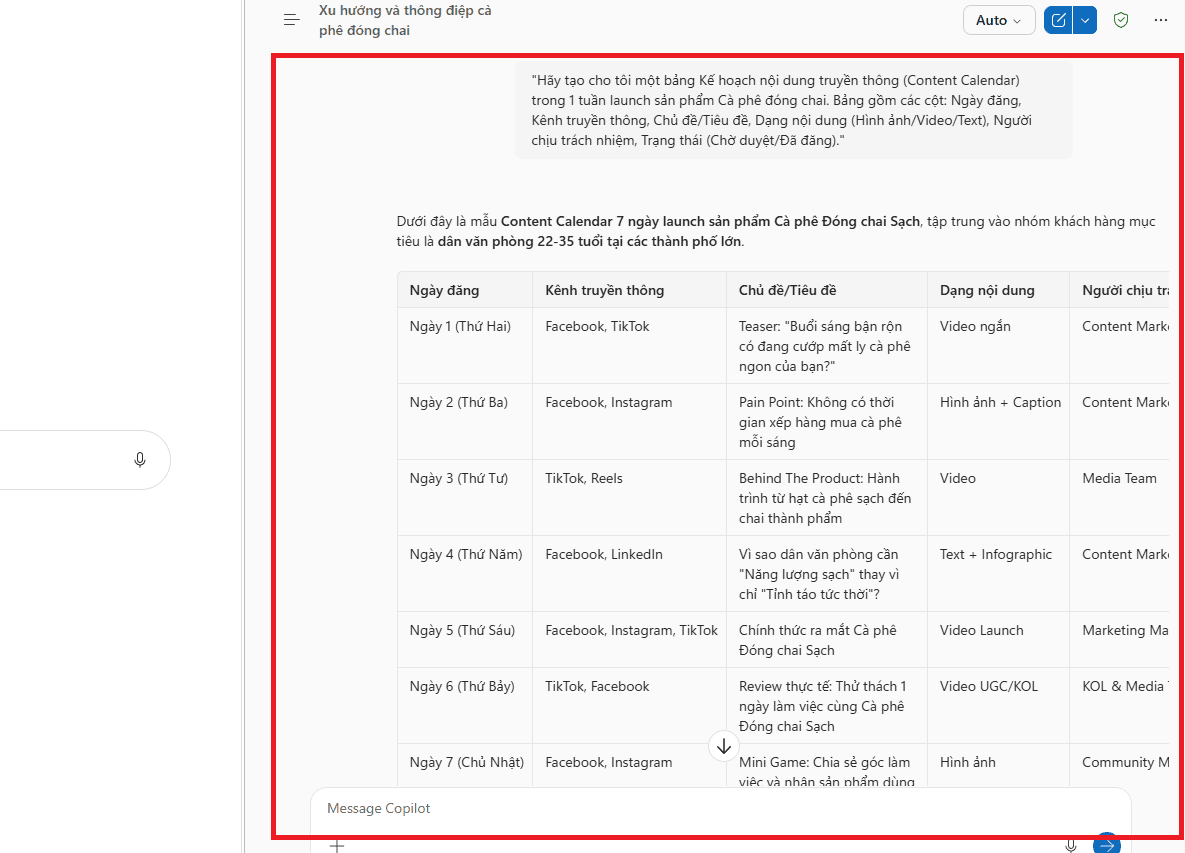Viewport: 1185px width, 853px height.
Task: Click the 'Ngày đăng' column header
Action: (x=465, y=290)
